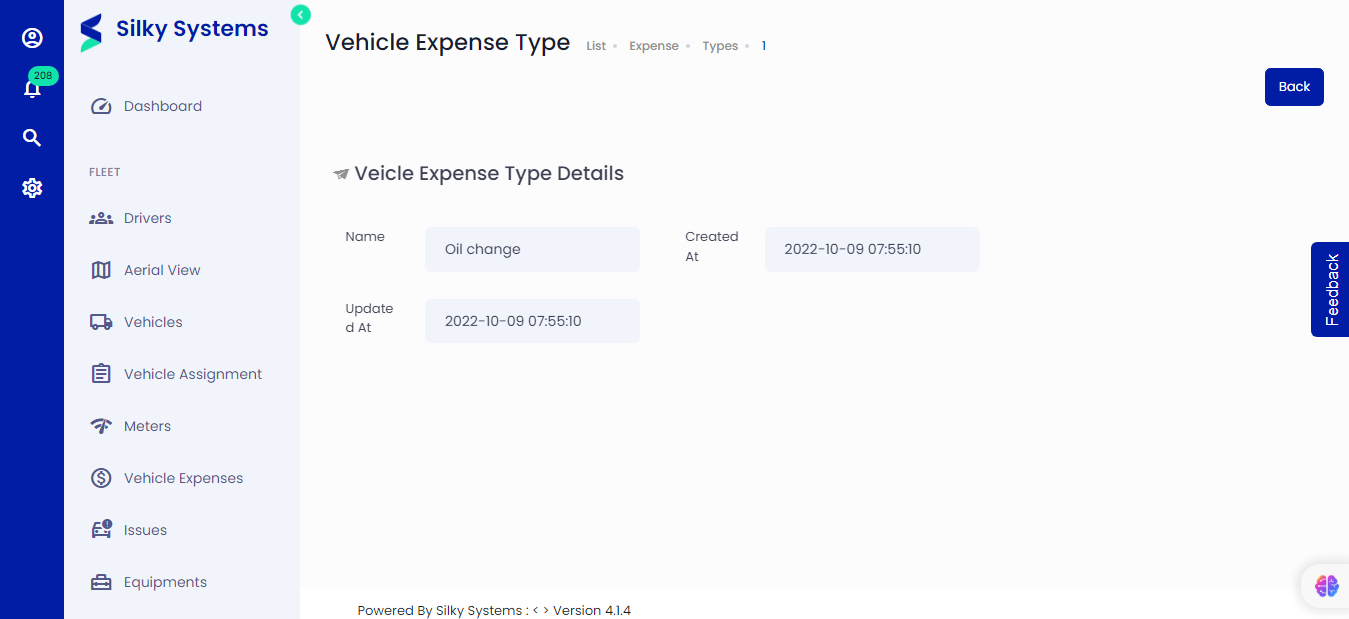Open the AI assistant brain icon
This screenshot has height=619, width=1349.
(1325, 585)
